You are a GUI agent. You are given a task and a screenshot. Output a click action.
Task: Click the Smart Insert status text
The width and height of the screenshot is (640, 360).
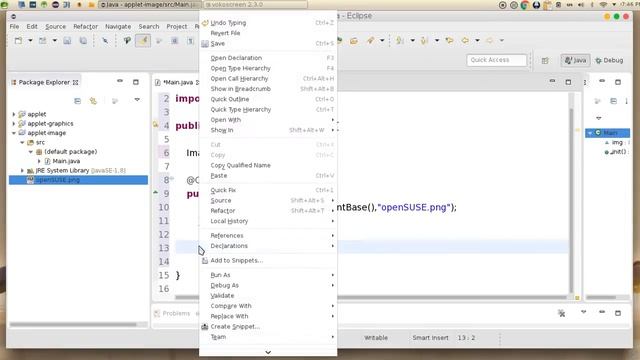pos(430,338)
